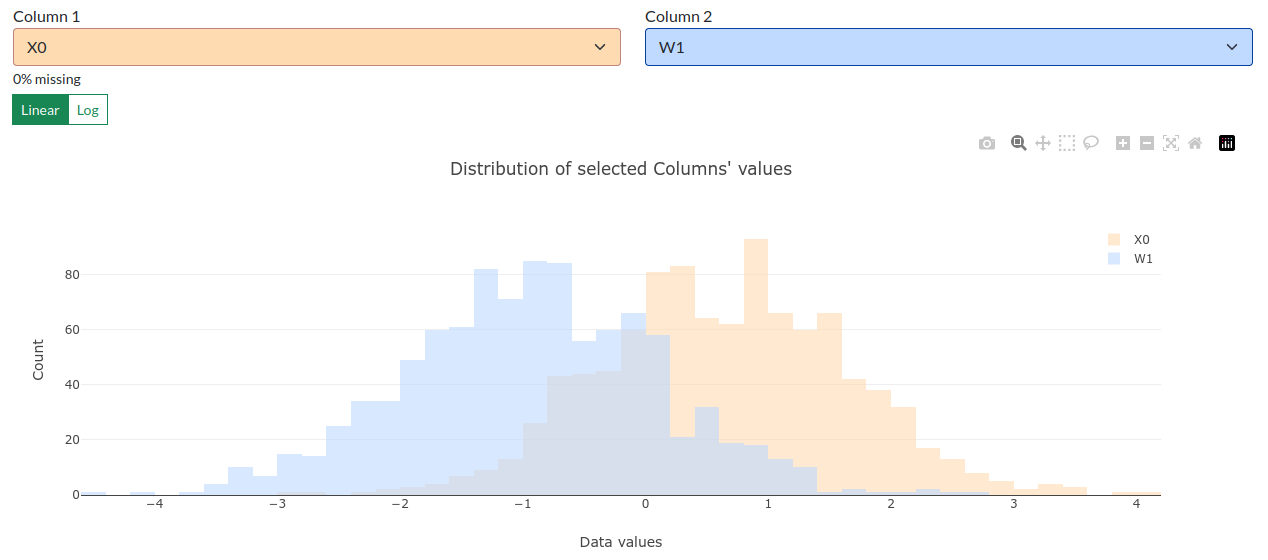Viewport: 1268px width, 560px height.
Task: Choose the Lasso Select tool
Action: coord(1091,143)
